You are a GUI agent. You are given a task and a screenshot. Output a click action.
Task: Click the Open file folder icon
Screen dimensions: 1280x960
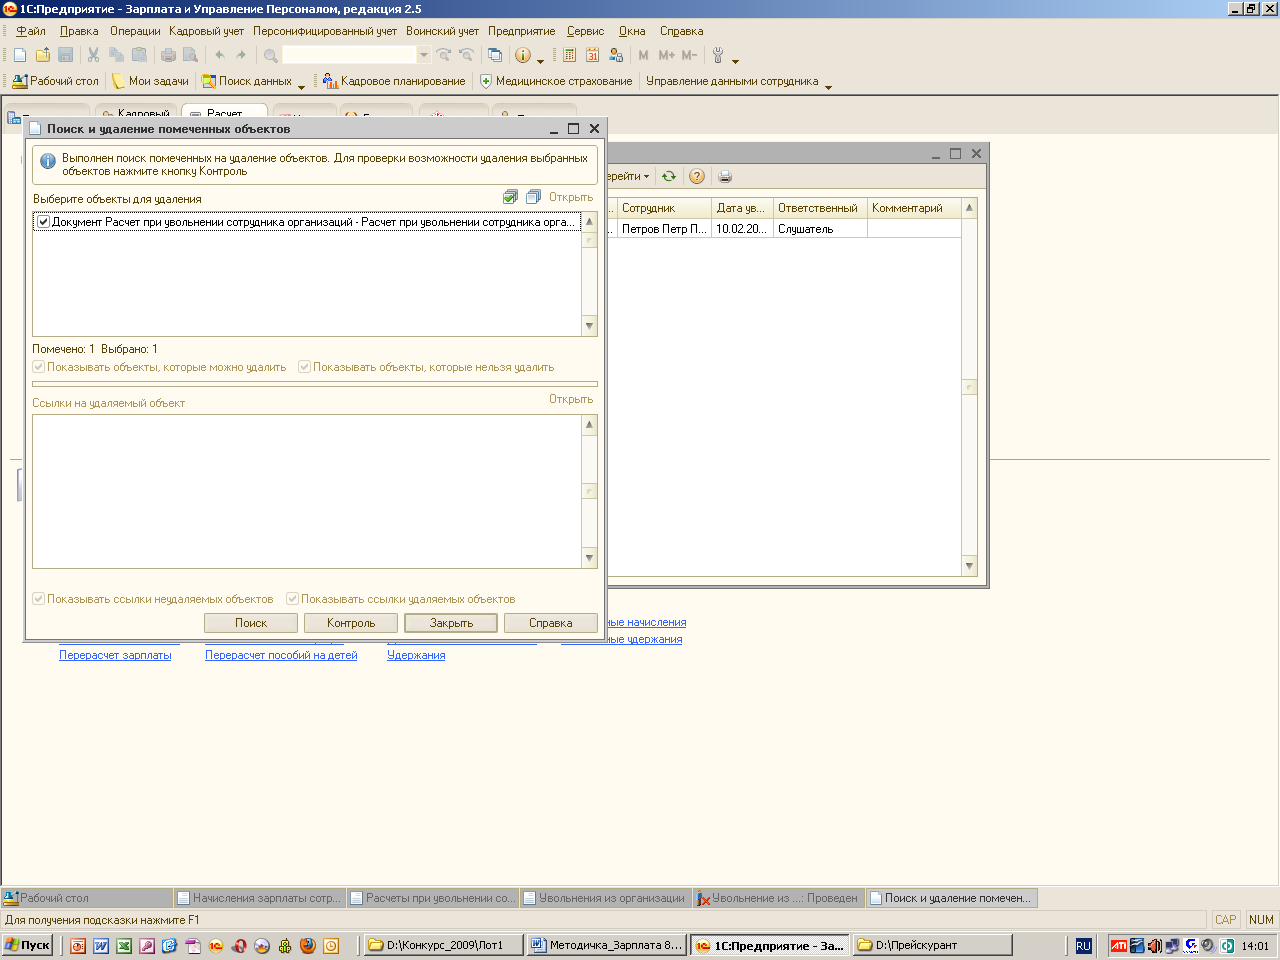(x=43, y=55)
